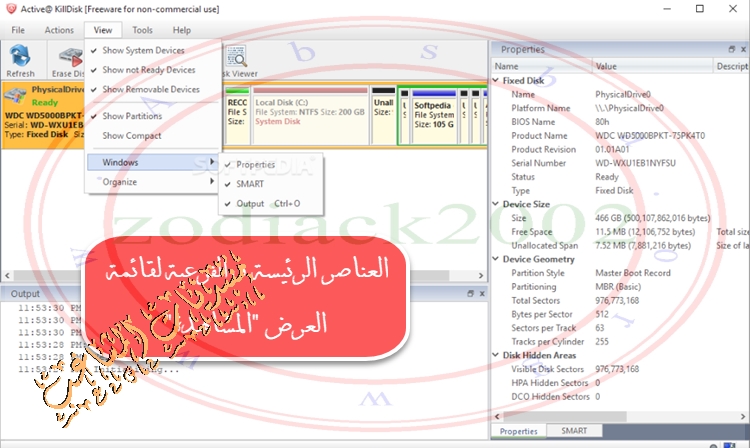The width and height of the screenshot is (750, 448).
Task: Open the Actions menu
Action: [x=59, y=30]
